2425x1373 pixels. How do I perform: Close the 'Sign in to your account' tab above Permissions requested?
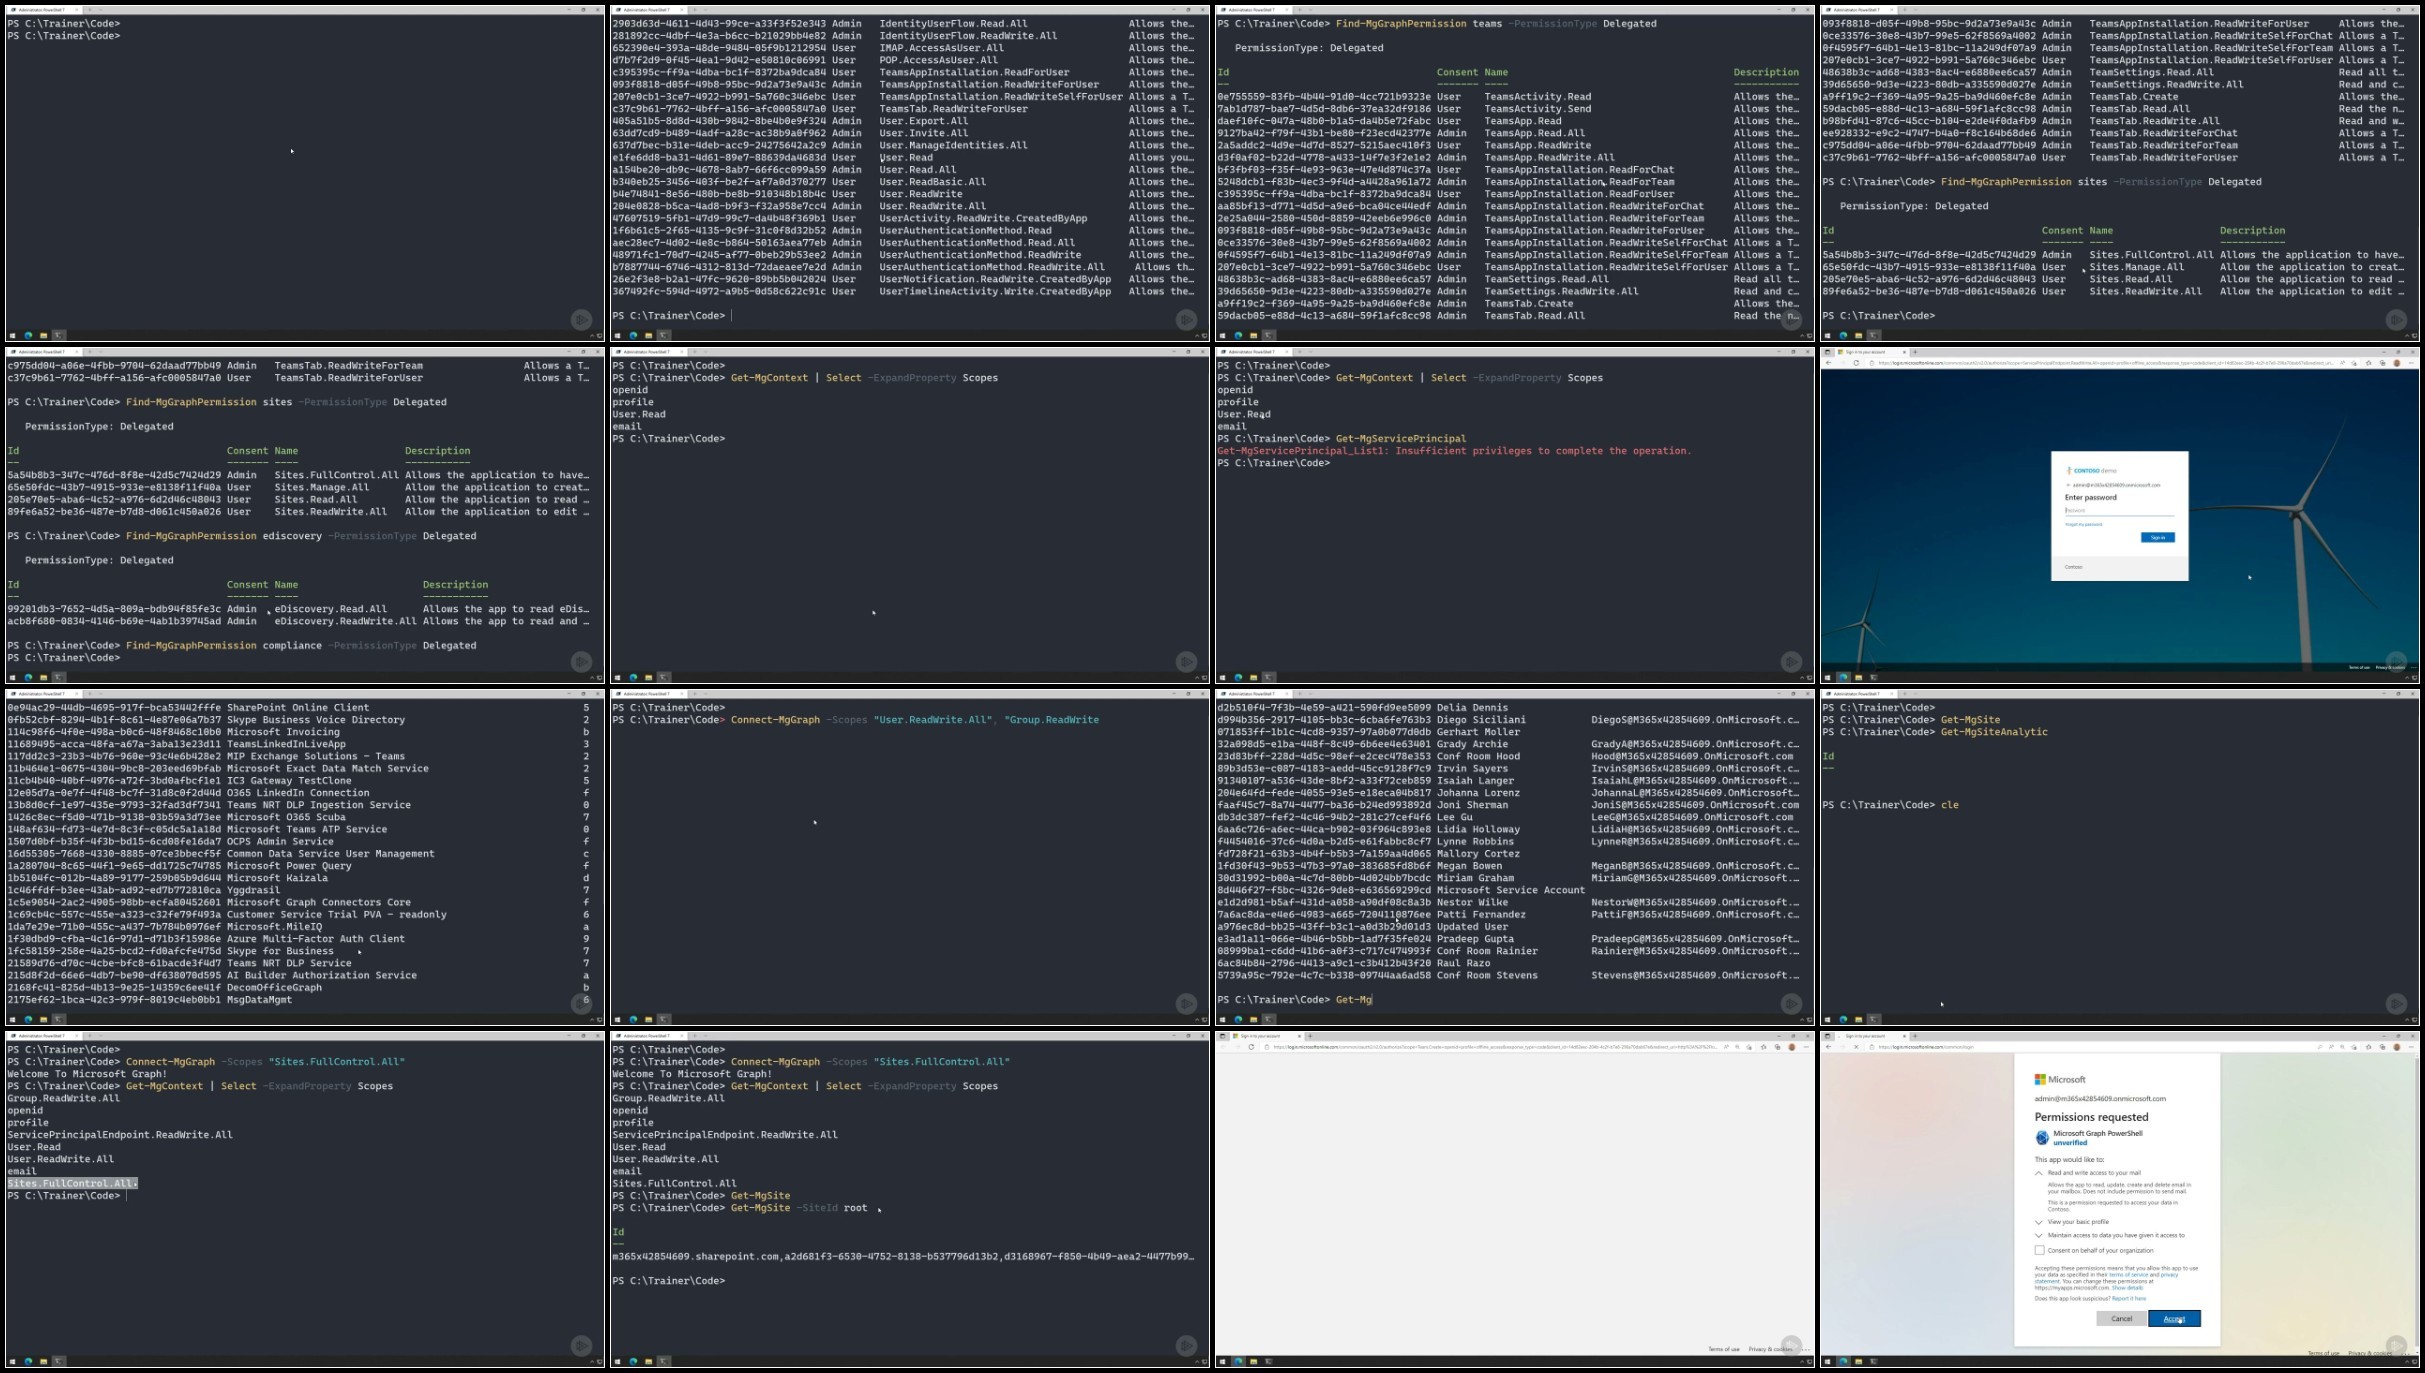coord(1904,1036)
